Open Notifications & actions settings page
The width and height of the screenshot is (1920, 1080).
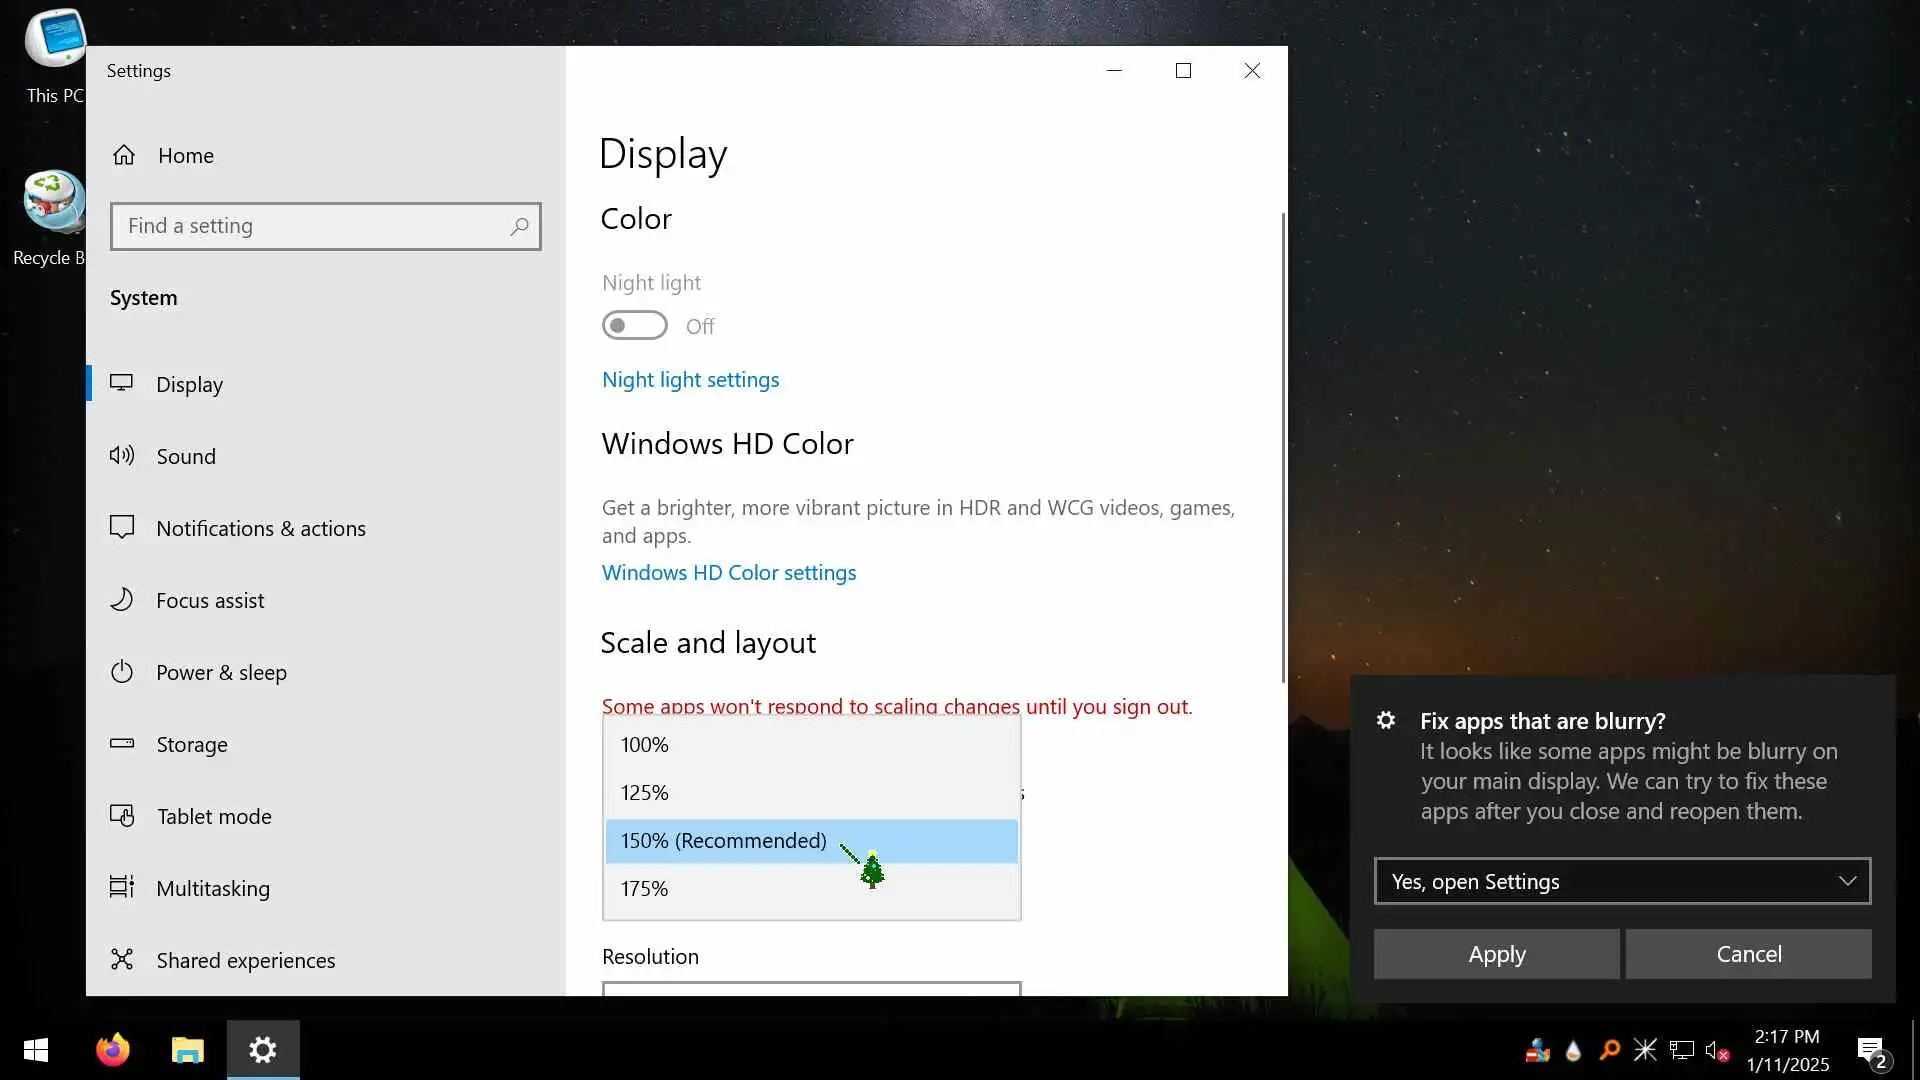[261, 528]
